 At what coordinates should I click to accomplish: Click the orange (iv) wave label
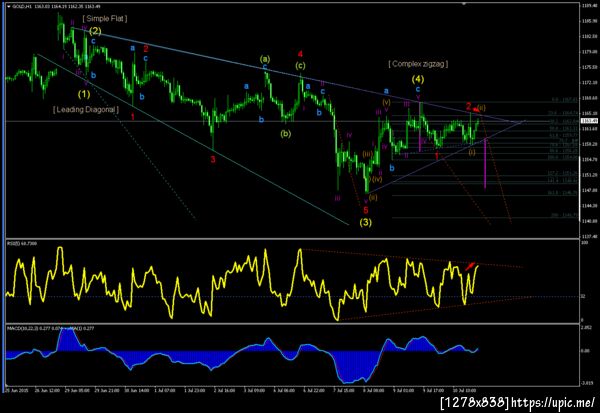pos(377,179)
